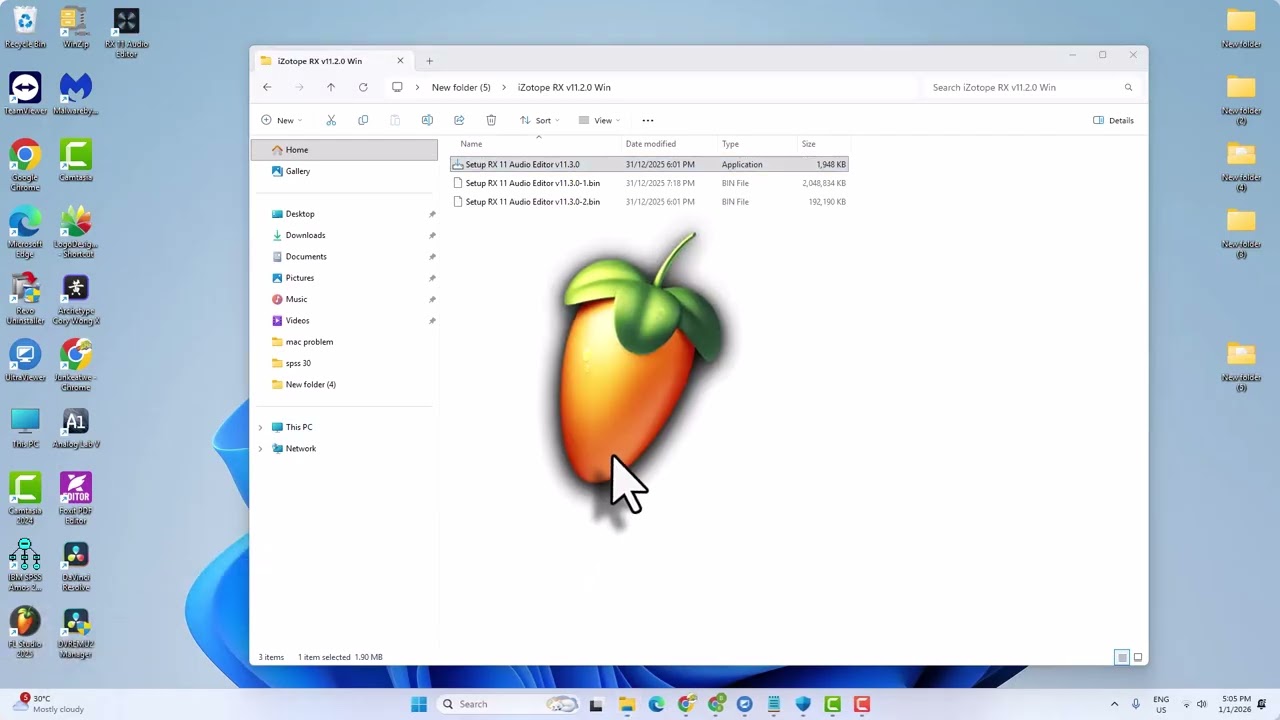Expand This PC in navigation pane
The image size is (1280, 720).
click(x=261, y=427)
